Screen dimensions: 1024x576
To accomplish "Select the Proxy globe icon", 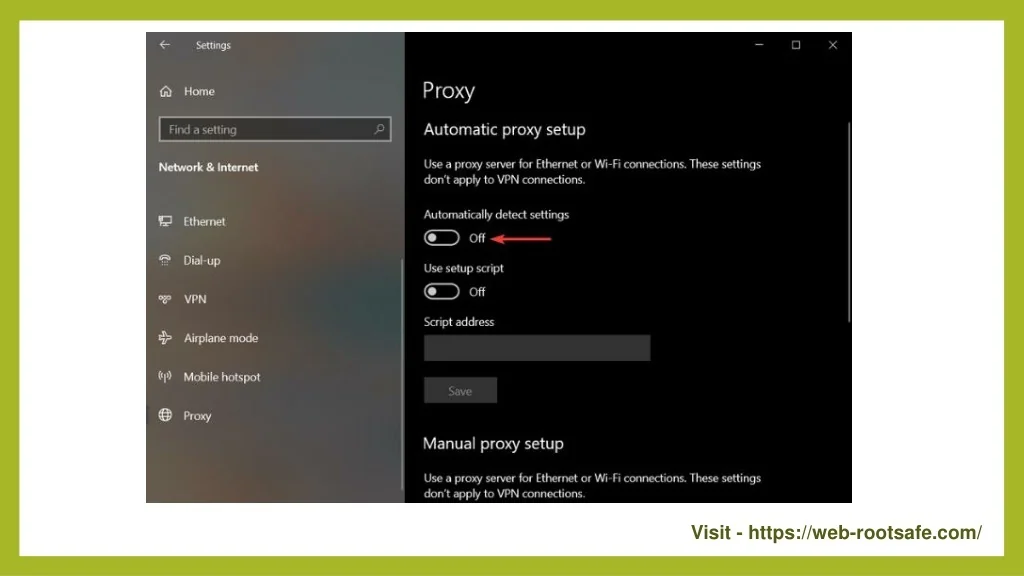I will [166, 416].
